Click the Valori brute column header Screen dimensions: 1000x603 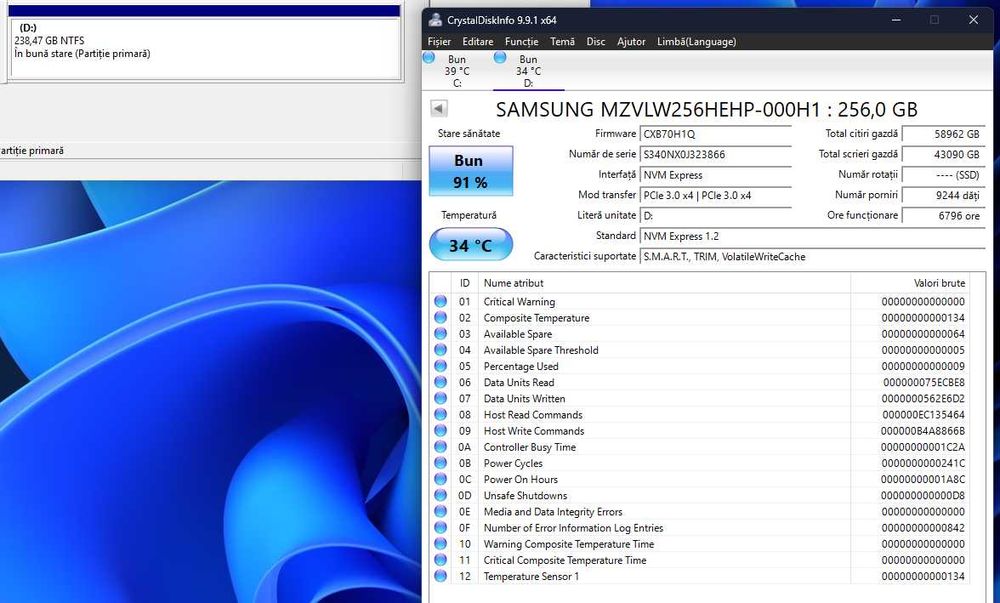click(x=910, y=283)
